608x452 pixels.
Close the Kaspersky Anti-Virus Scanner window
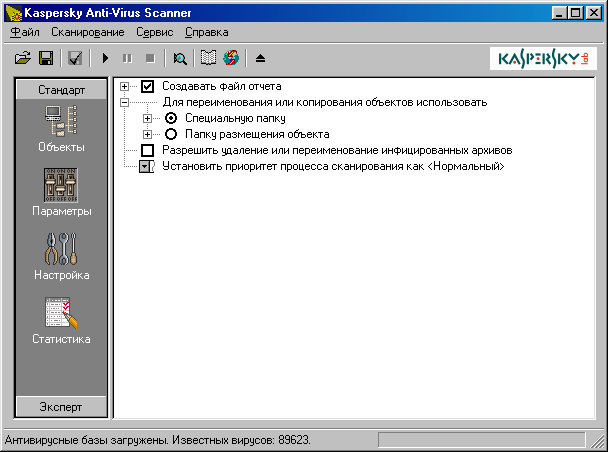(x=594, y=14)
